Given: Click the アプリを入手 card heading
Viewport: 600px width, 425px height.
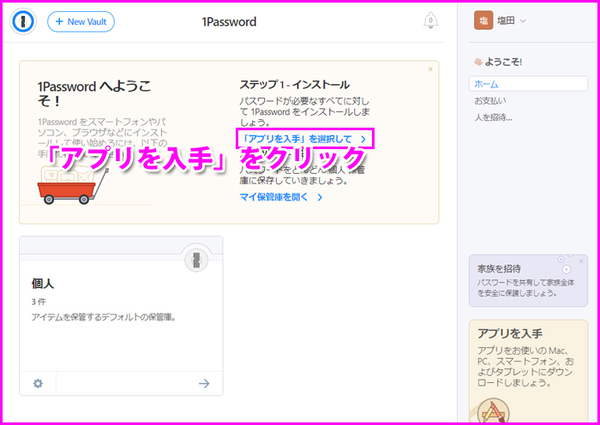Looking at the screenshot, I should coord(510,334).
